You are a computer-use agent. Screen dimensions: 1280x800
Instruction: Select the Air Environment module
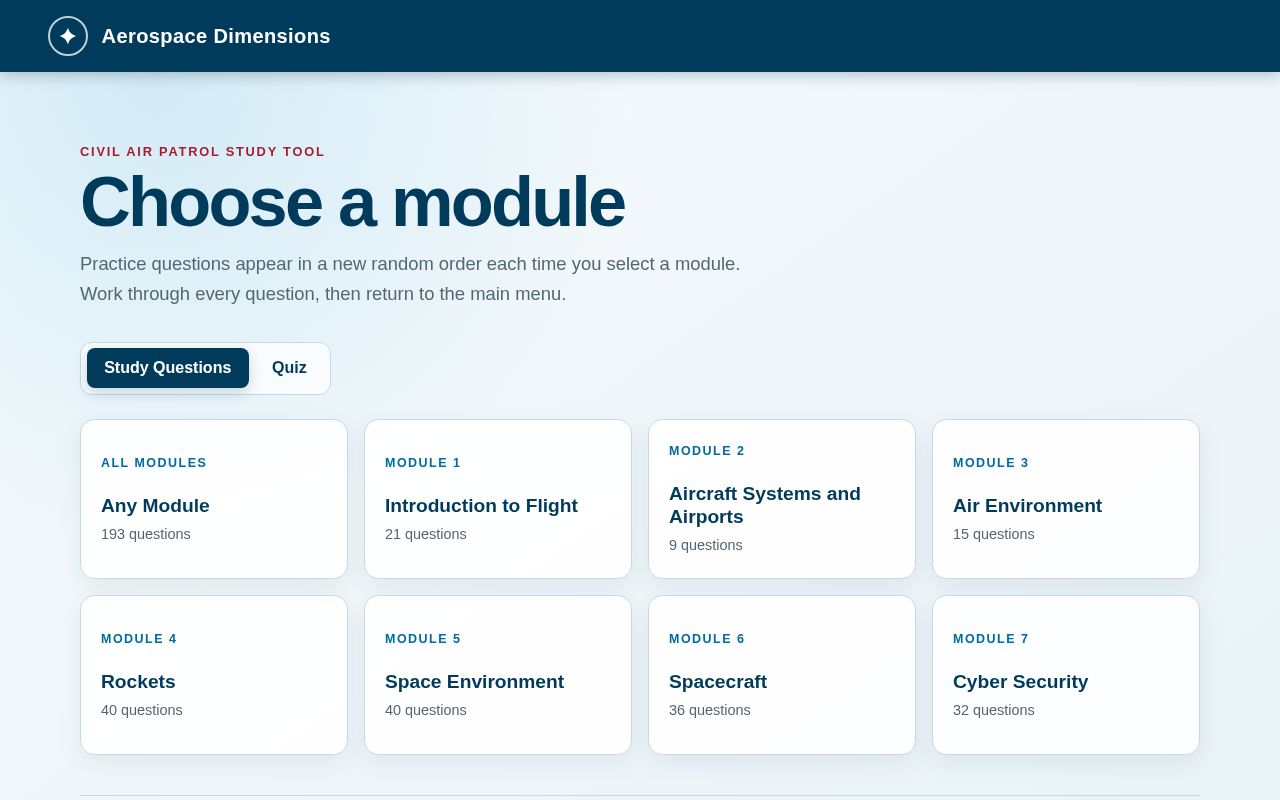point(1066,499)
